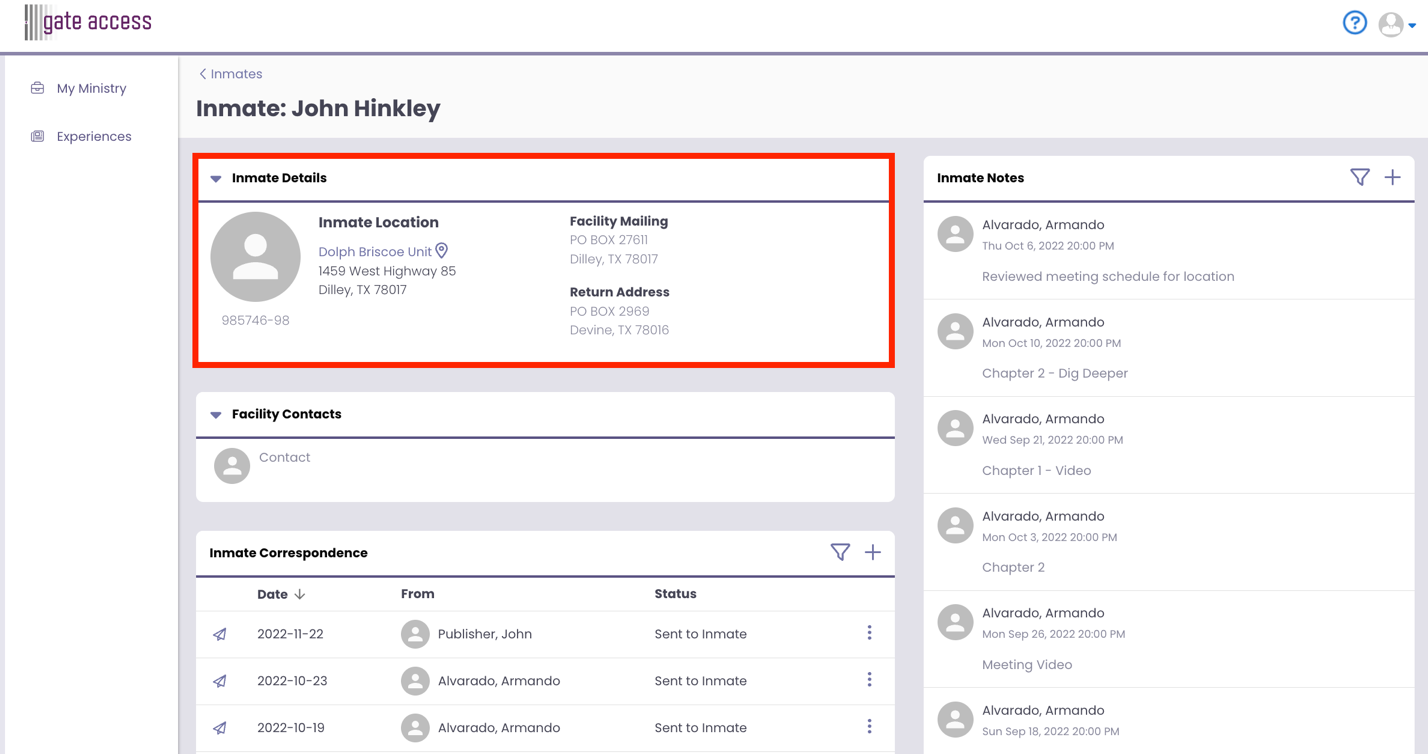
Task: Open options menu for 2022-10-19 correspondence
Action: 869,727
